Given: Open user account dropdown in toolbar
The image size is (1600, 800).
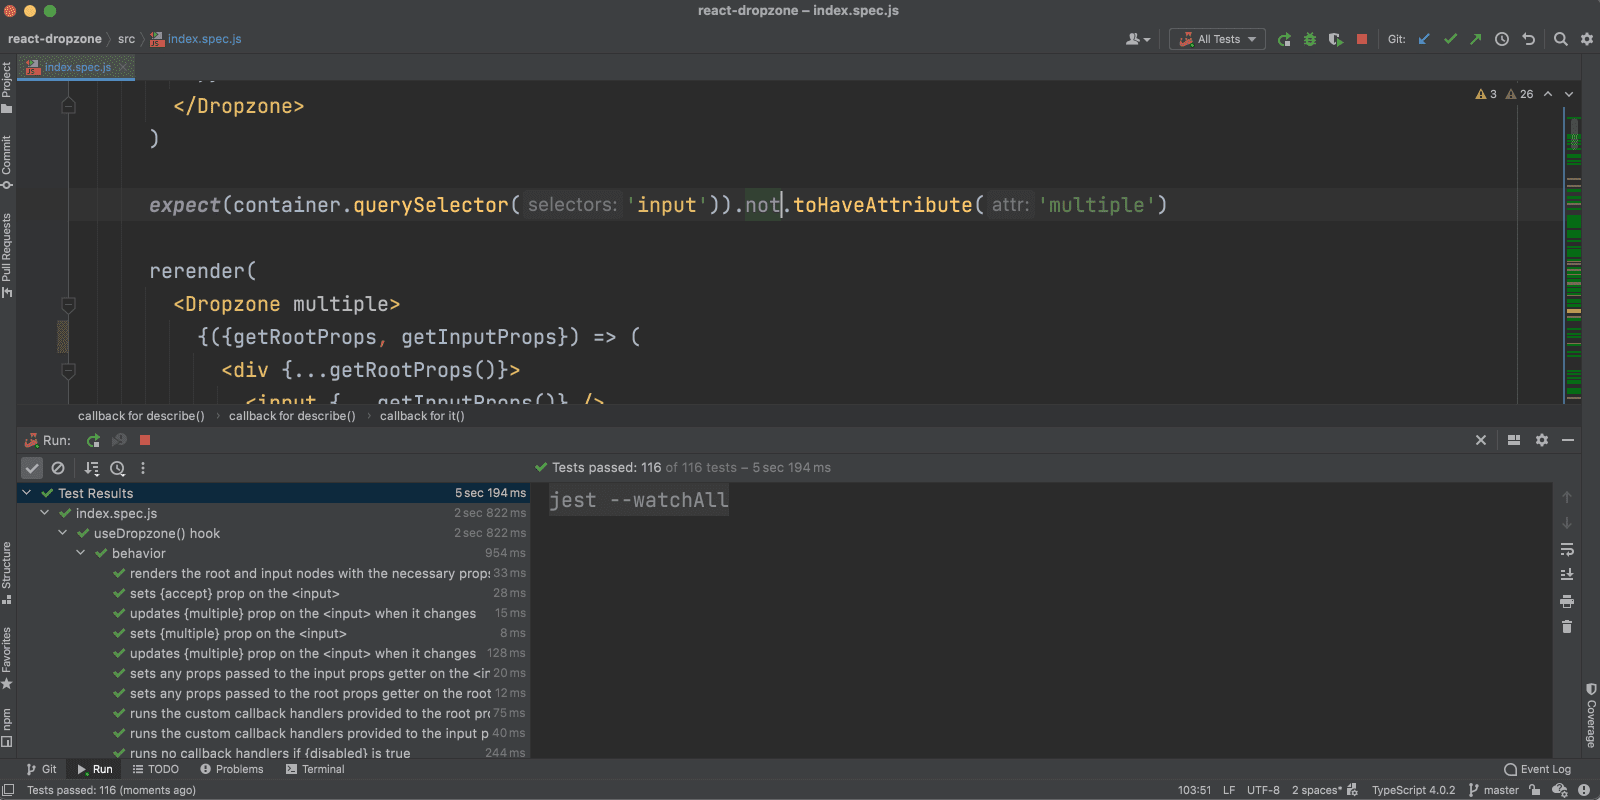Looking at the screenshot, I should tap(1138, 39).
